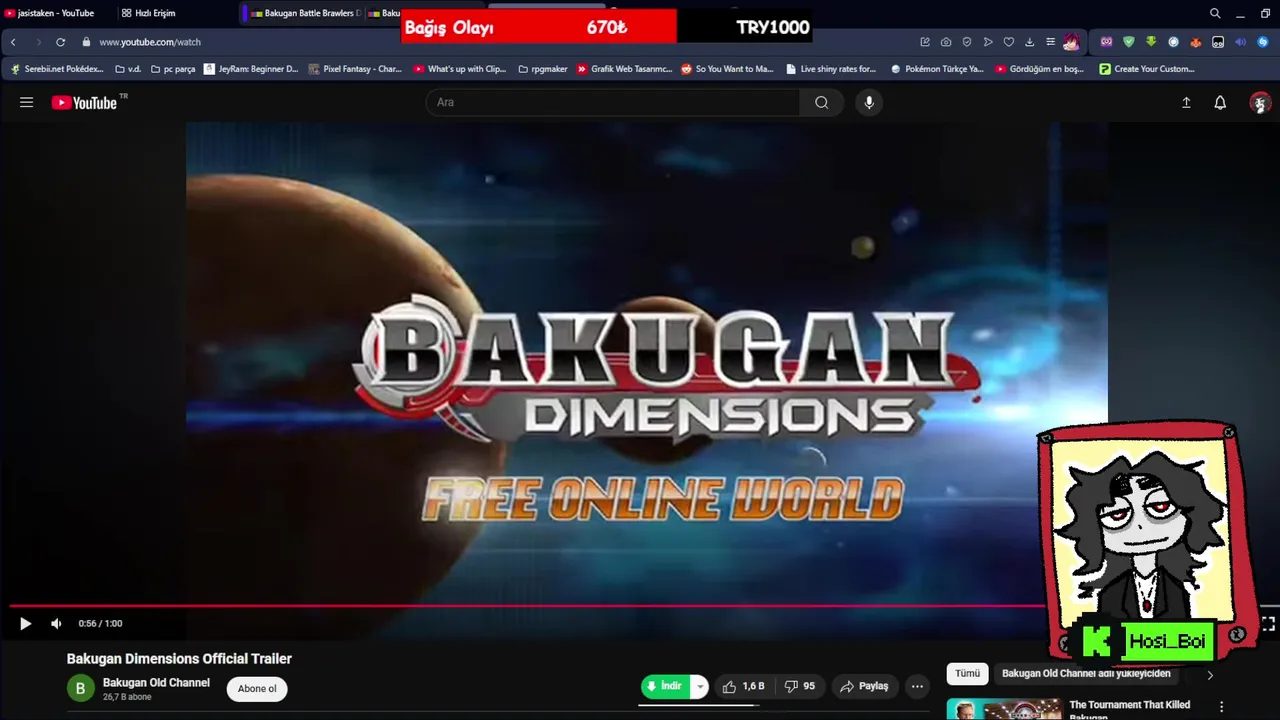Open the Gördüğüm en boş... bookmark
Viewport: 1280px width, 720px height.
[x=1040, y=69]
